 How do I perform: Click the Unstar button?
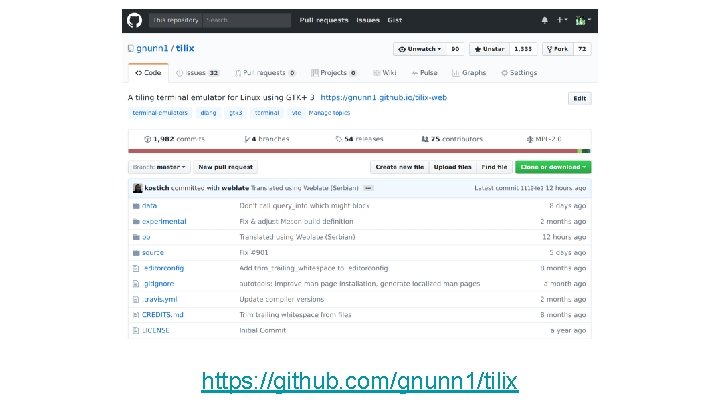(x=489, y=49)
